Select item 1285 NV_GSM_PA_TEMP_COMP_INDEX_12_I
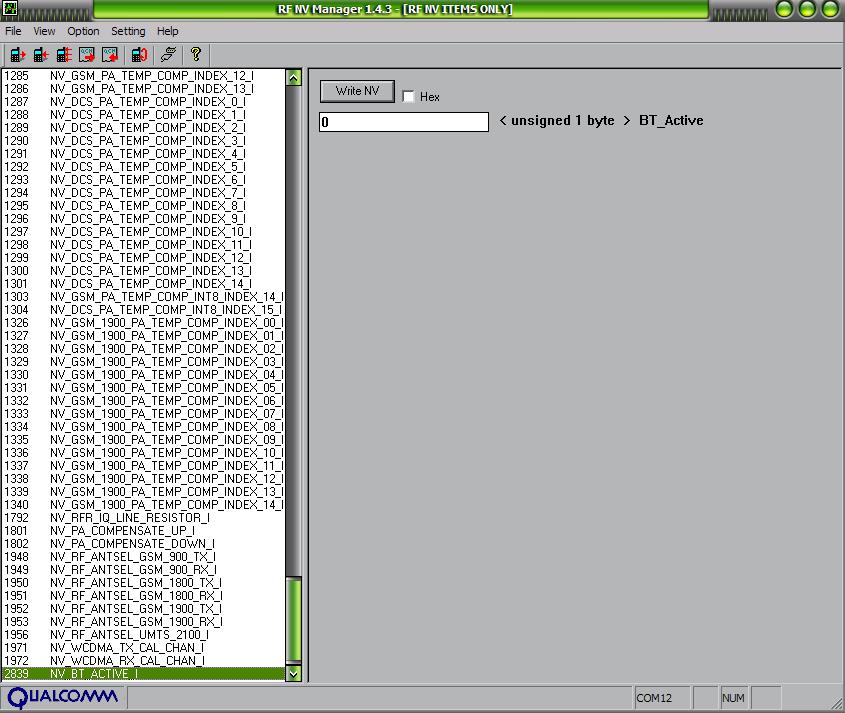 point(143,76)
